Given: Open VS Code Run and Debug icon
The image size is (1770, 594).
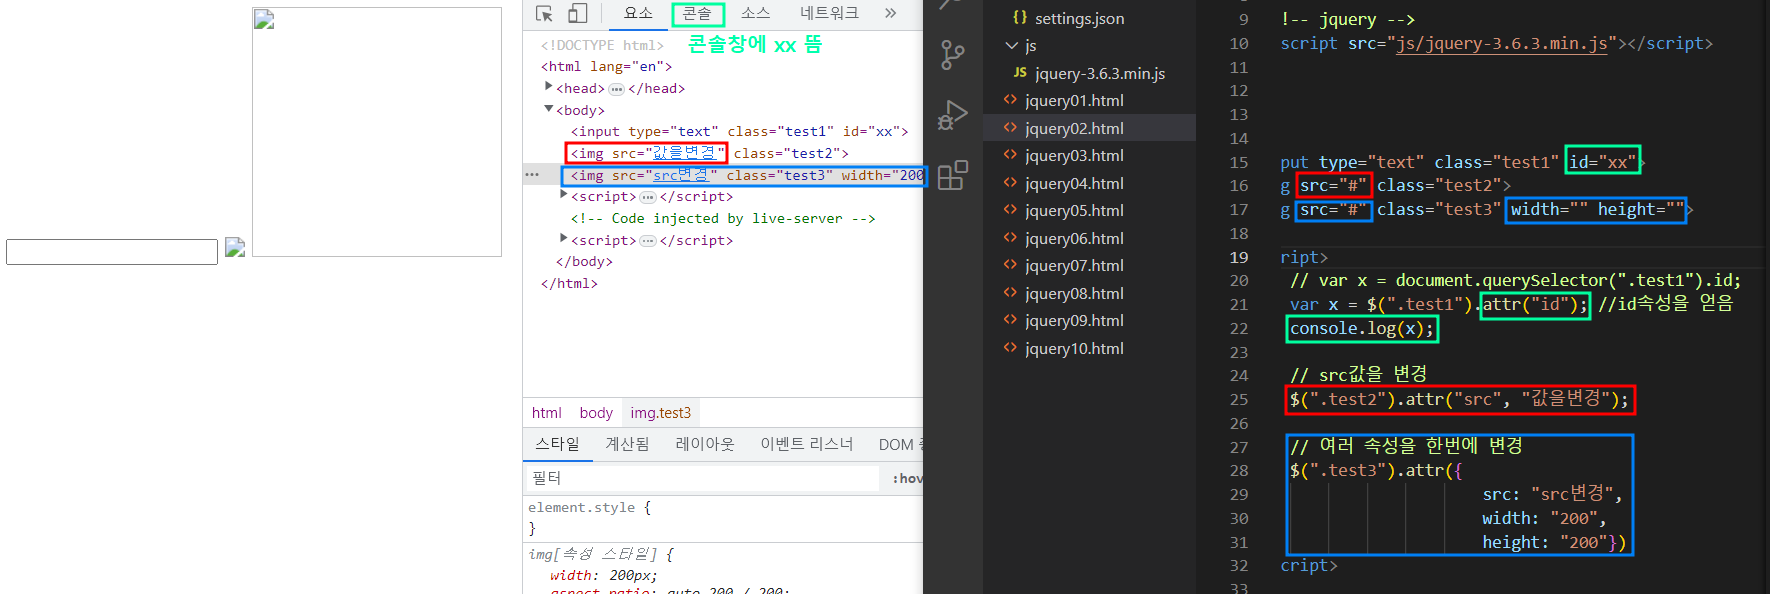Looking at the screenshot, I should (953, 115).
